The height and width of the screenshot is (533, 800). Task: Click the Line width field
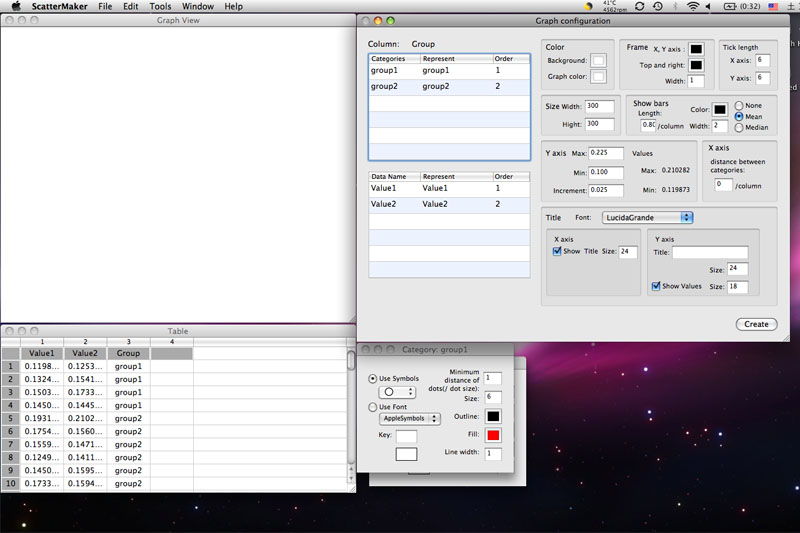coord(492,453)
